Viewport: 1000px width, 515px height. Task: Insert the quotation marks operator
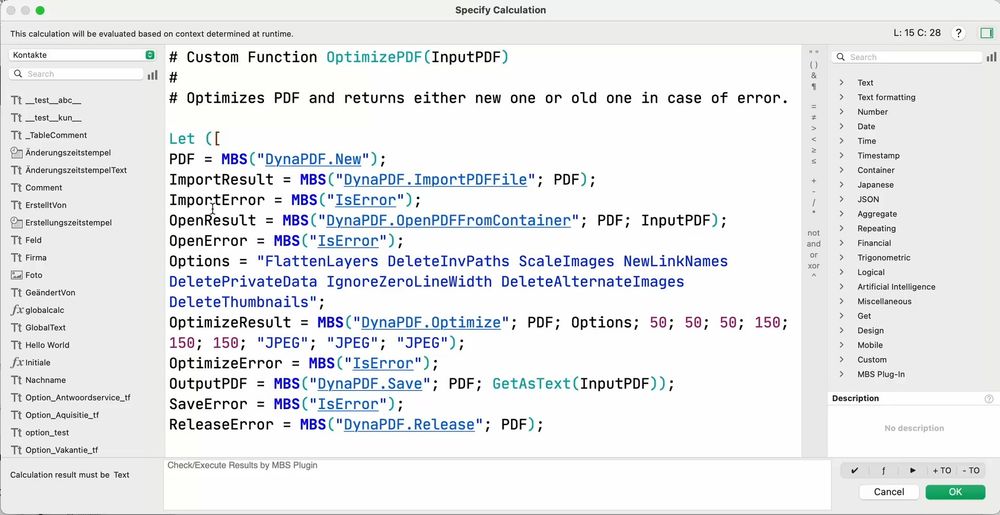814,52
